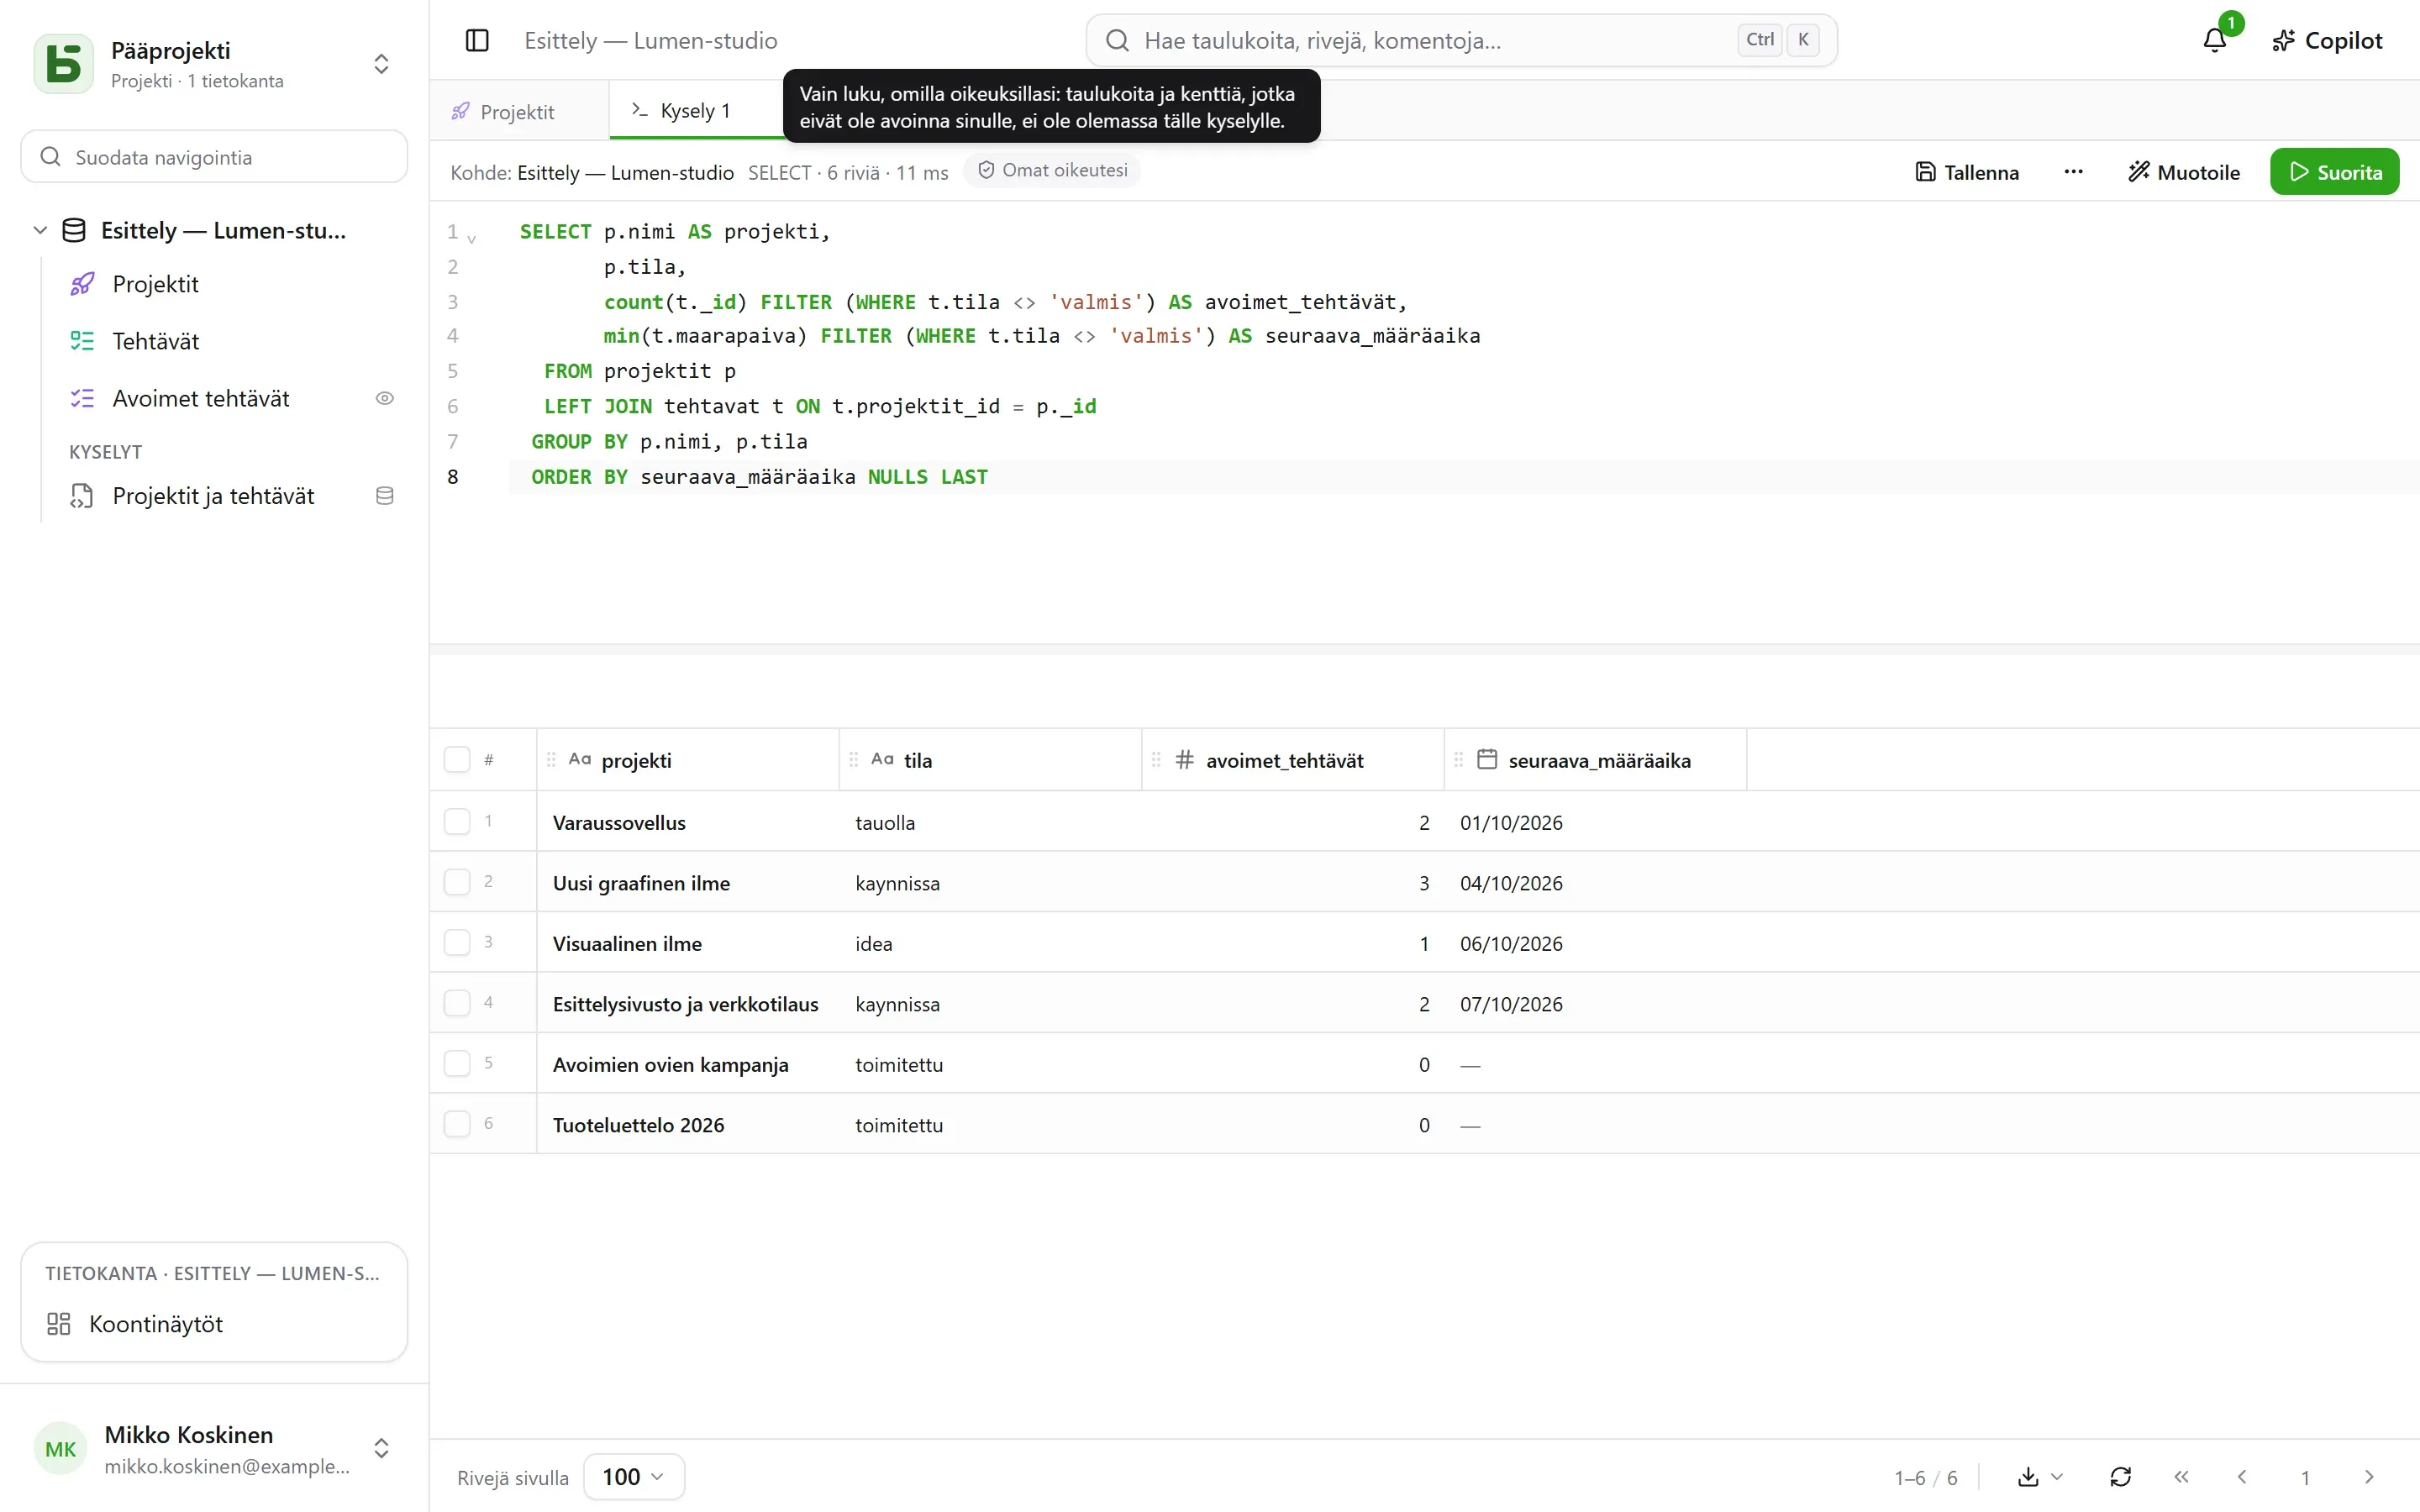Image resolution: width=2420 pixels, height=1512 pixels.
Task: Click the Pääprojekti logo icon
Action: [x=64, y=64]
